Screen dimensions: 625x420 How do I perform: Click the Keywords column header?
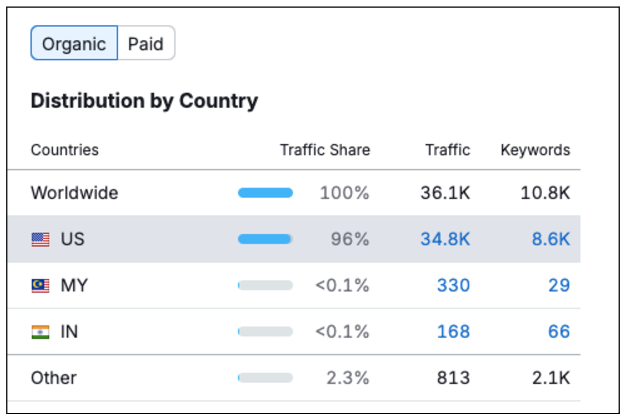535,150
